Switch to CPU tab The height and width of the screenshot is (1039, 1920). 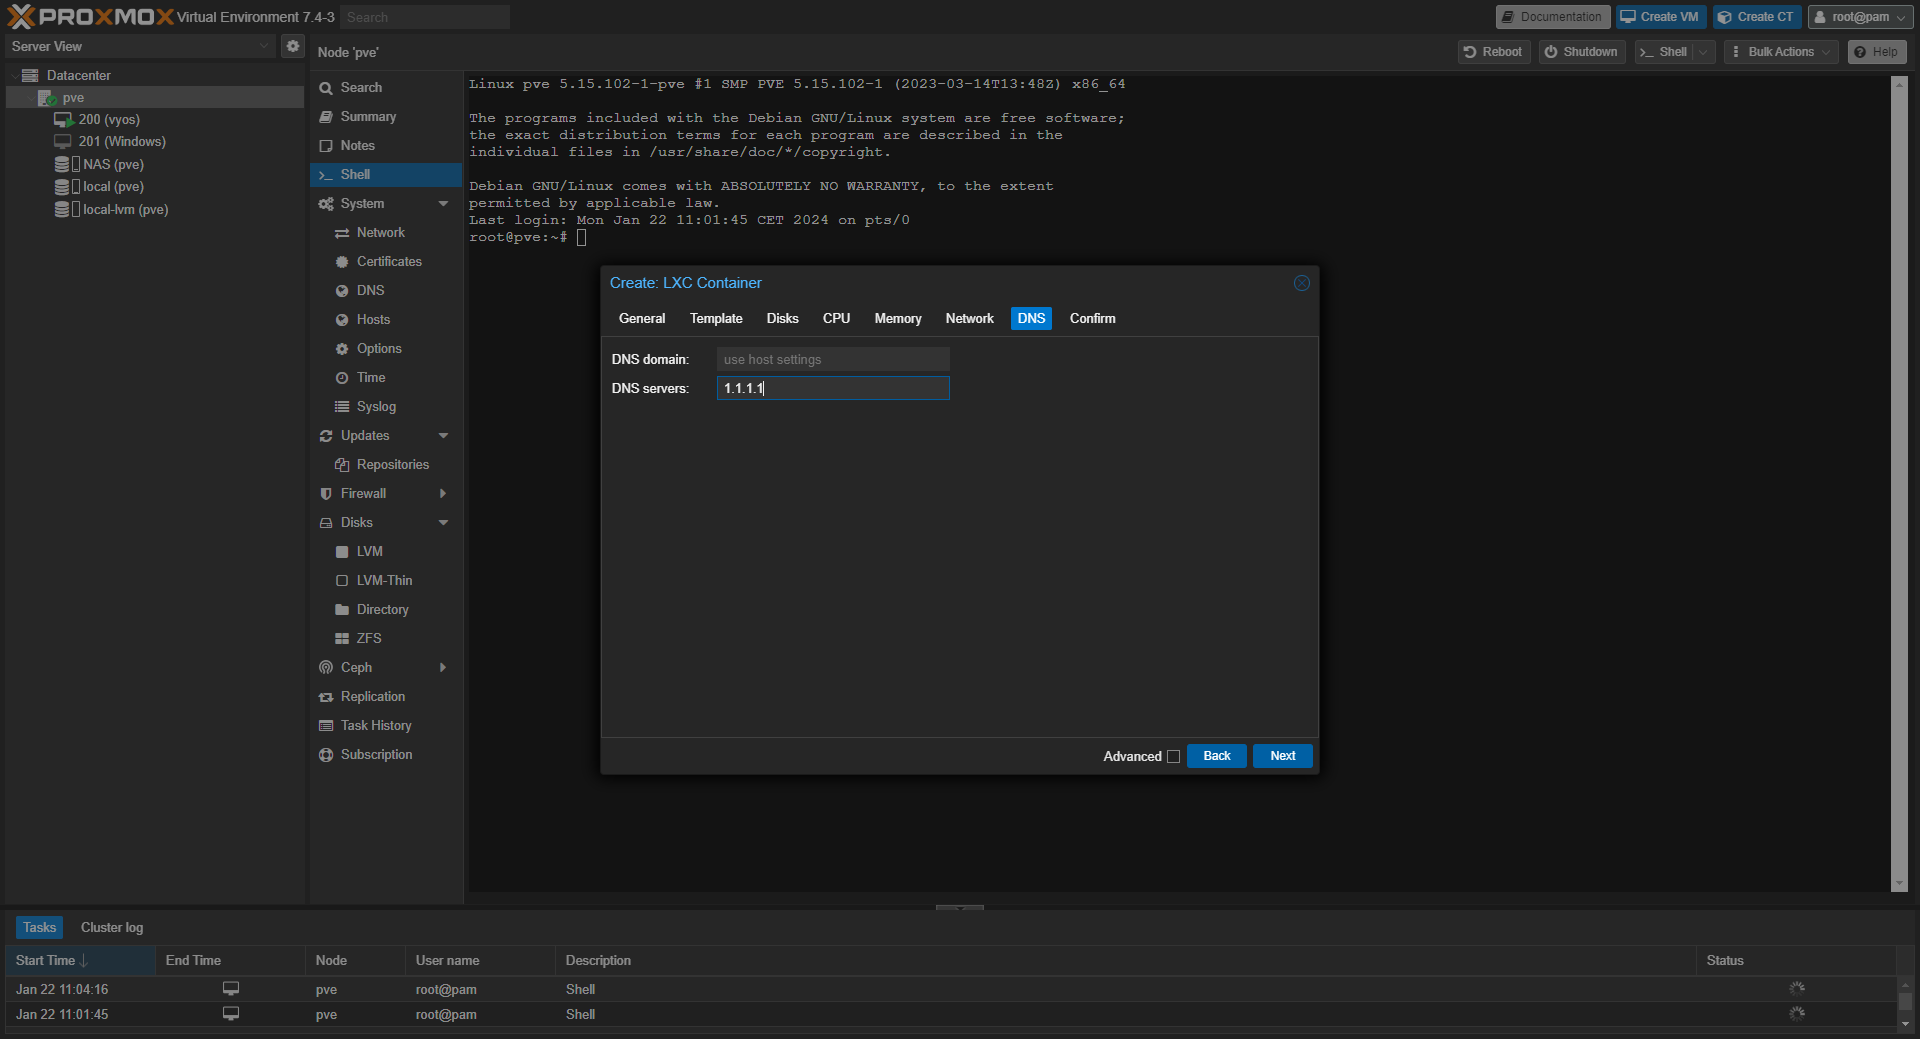836,318
